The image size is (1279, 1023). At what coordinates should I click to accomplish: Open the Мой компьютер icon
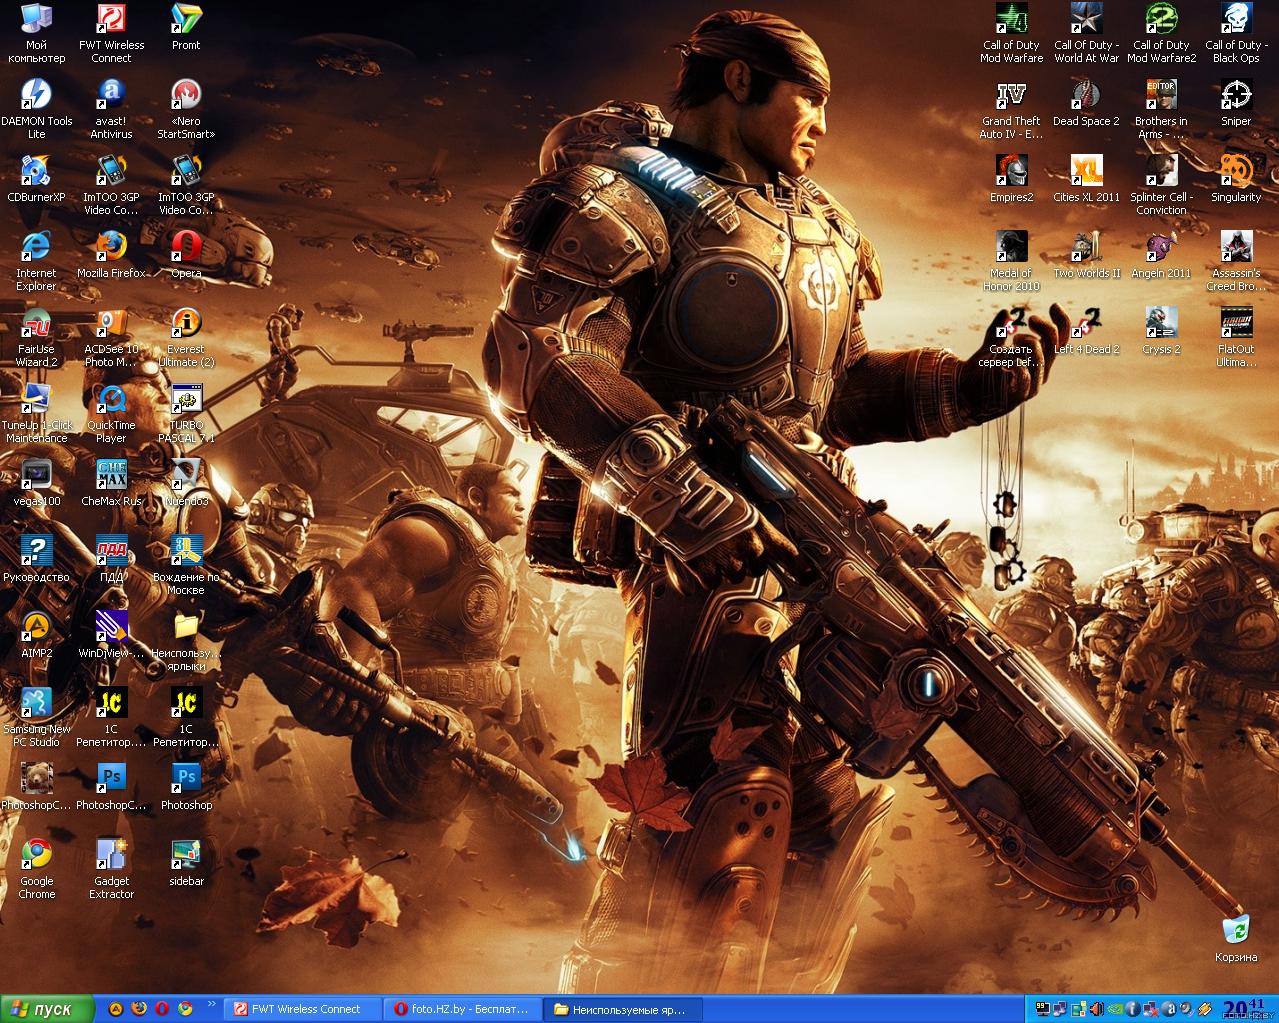coord(36,32)
